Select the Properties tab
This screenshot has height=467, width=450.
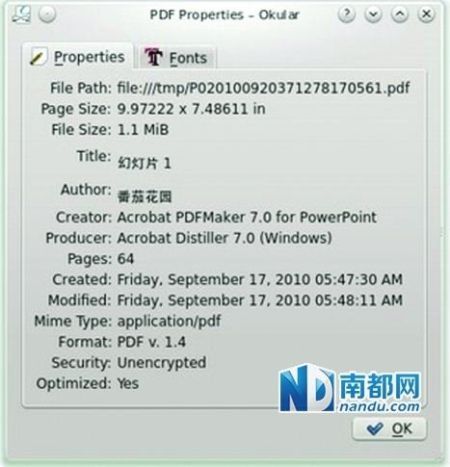pos(78,56)
